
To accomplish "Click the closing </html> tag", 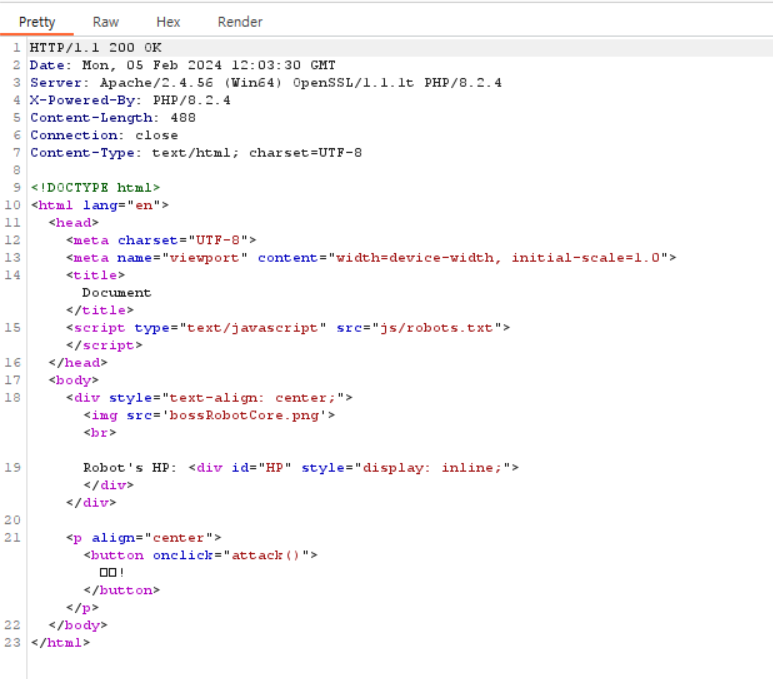I will 60,643.
